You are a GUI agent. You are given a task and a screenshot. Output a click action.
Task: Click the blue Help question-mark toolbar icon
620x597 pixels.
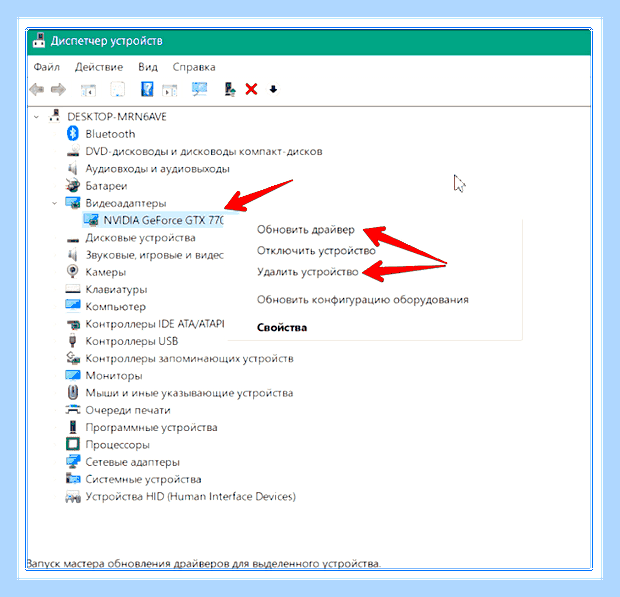coord(147,89)
